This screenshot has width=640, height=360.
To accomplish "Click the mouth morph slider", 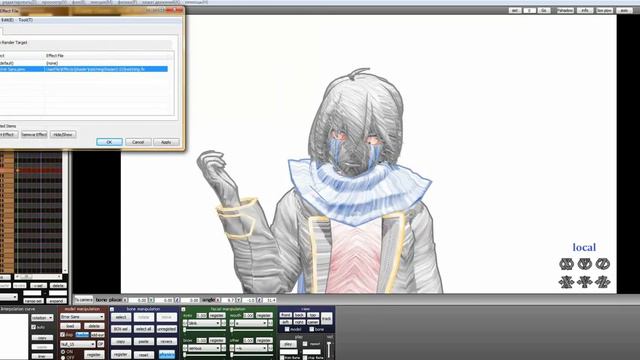I will click(251, 330).
